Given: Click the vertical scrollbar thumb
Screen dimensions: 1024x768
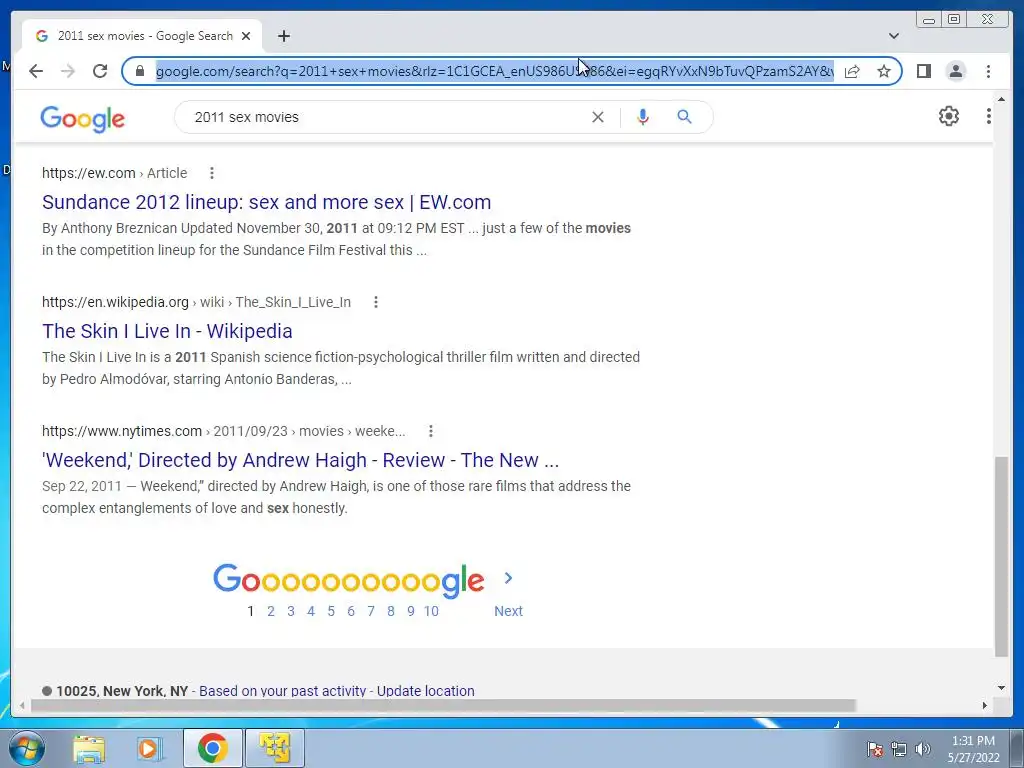Looking at the screenshot, I should pos(1001,556).
